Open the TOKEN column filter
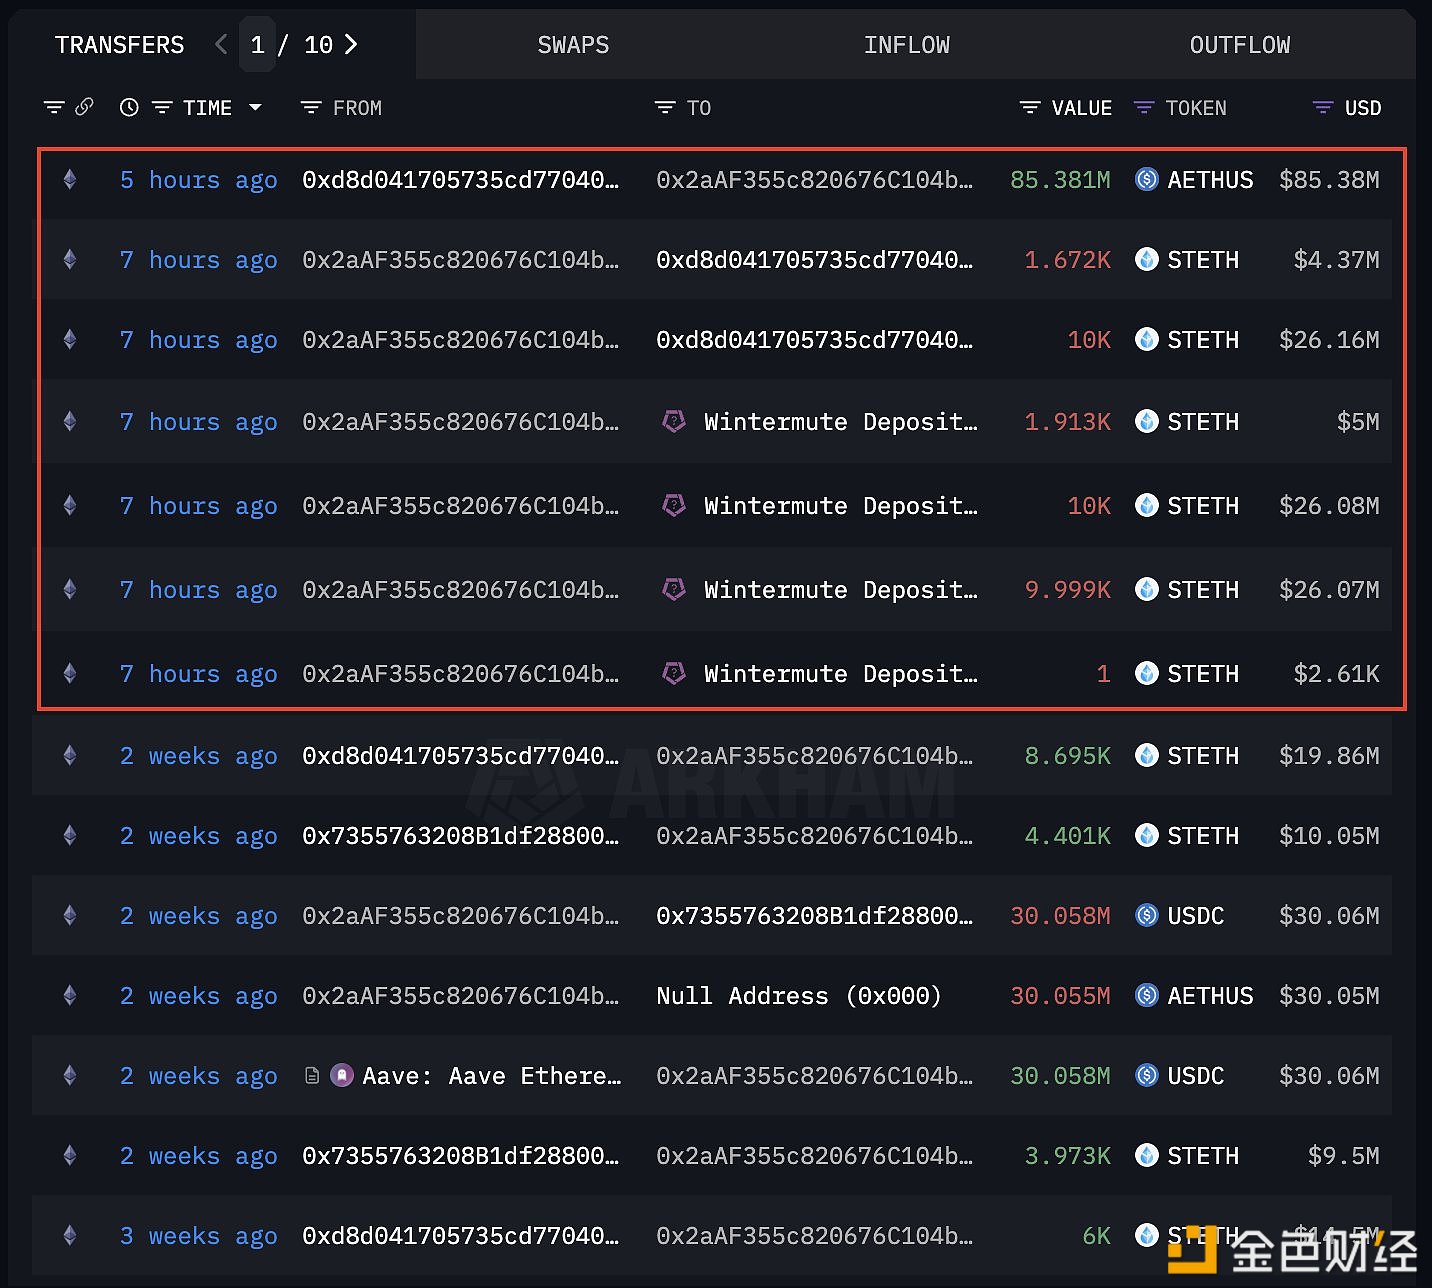1432x1288 pixels. 1144,108
